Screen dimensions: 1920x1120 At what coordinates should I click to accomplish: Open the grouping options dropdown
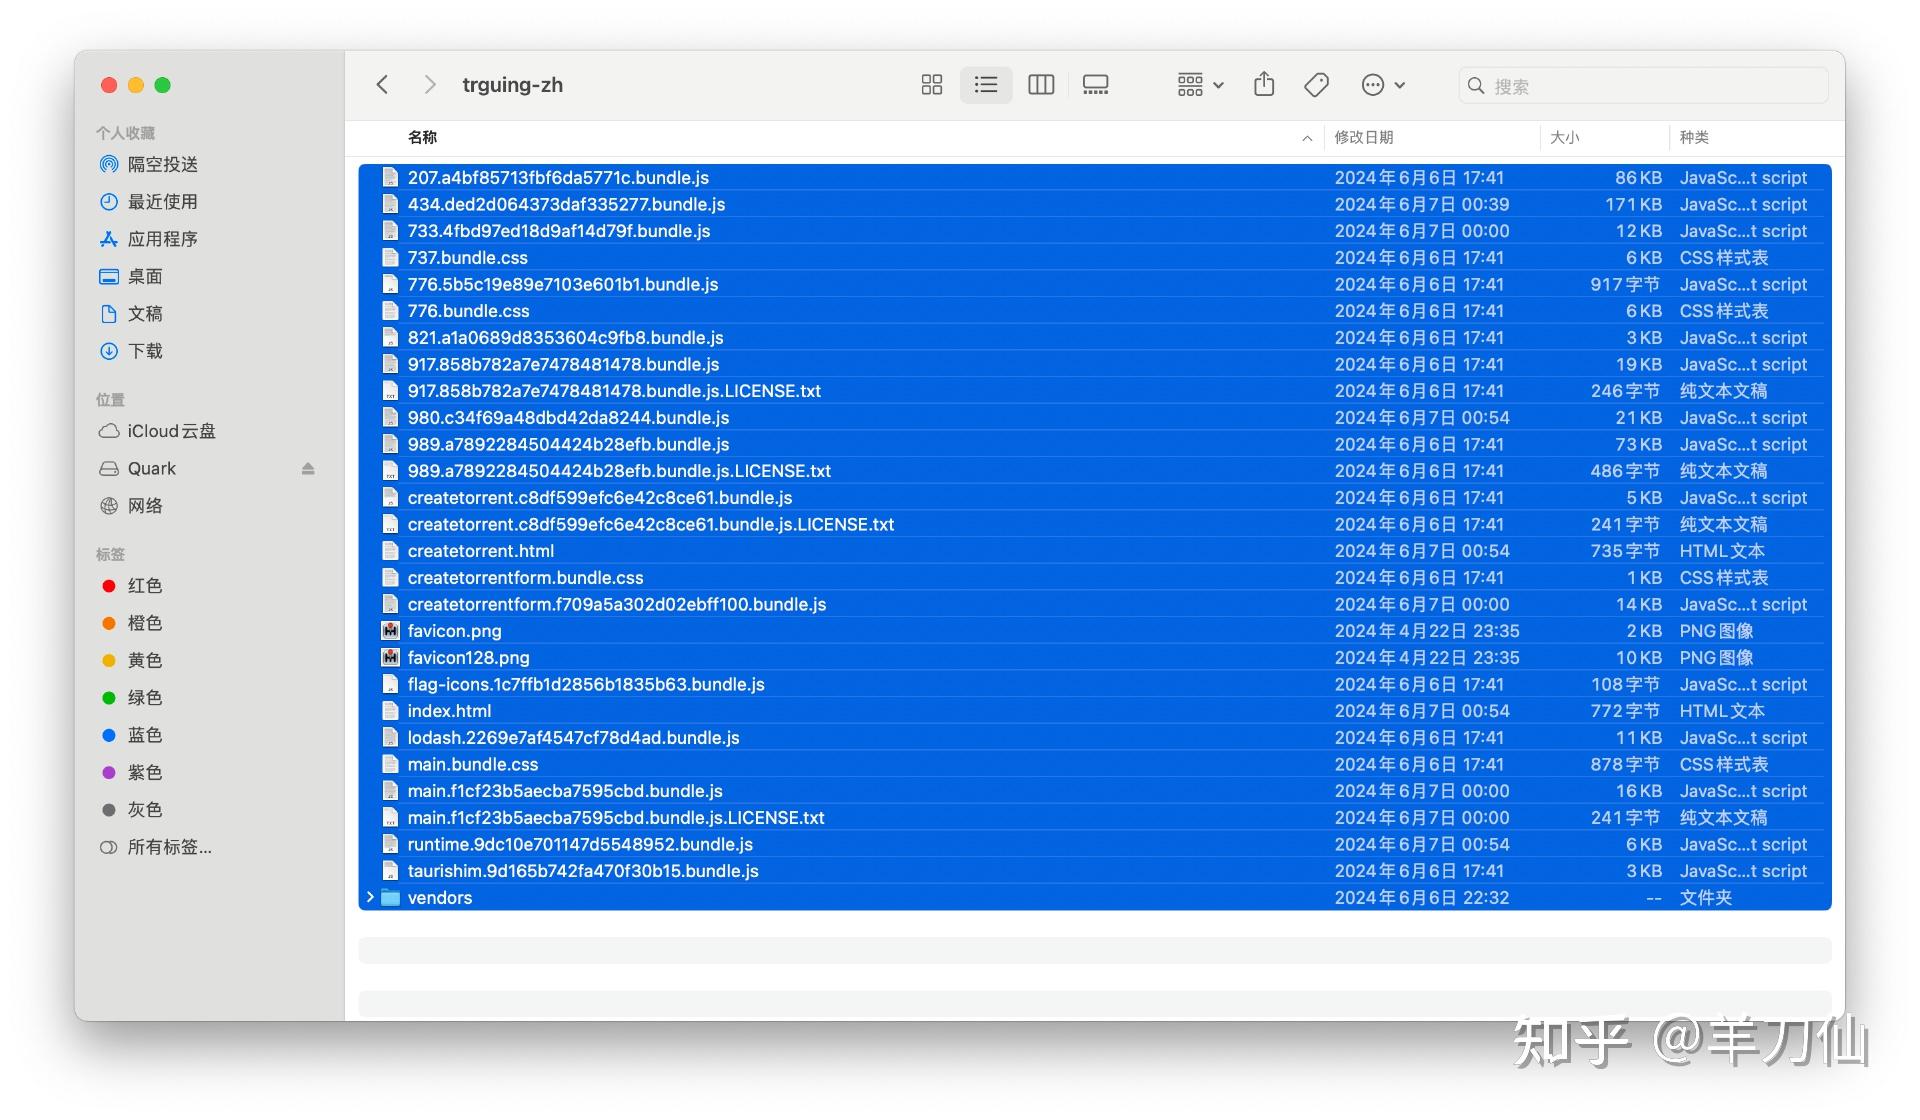point(1197,85)
